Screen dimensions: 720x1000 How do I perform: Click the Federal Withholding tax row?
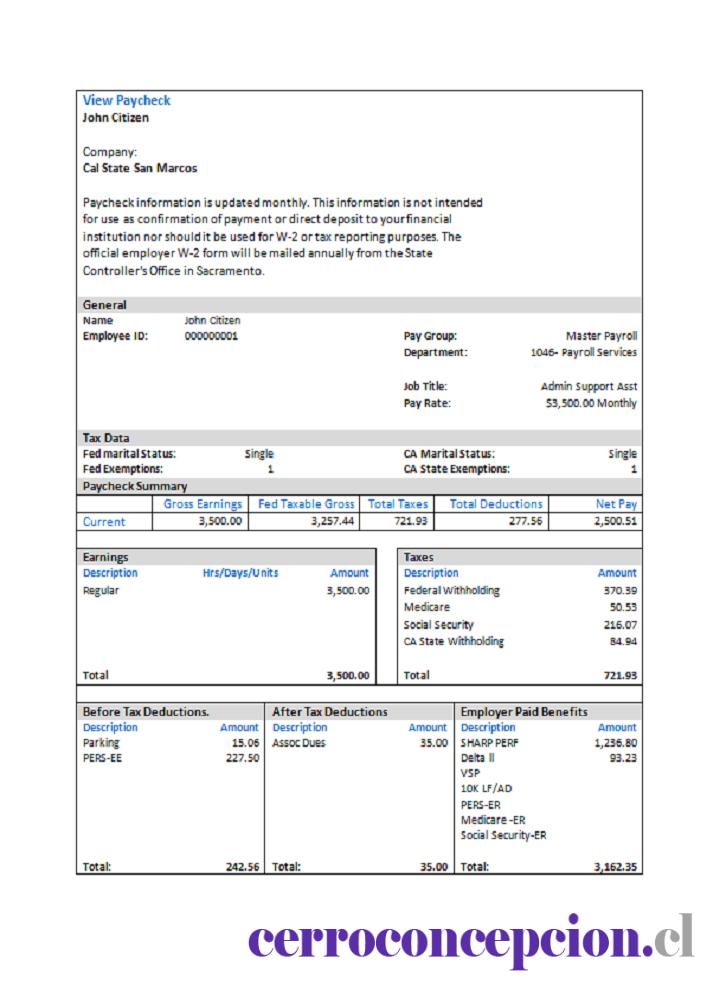pyautogui.click(x=520, y=591)
